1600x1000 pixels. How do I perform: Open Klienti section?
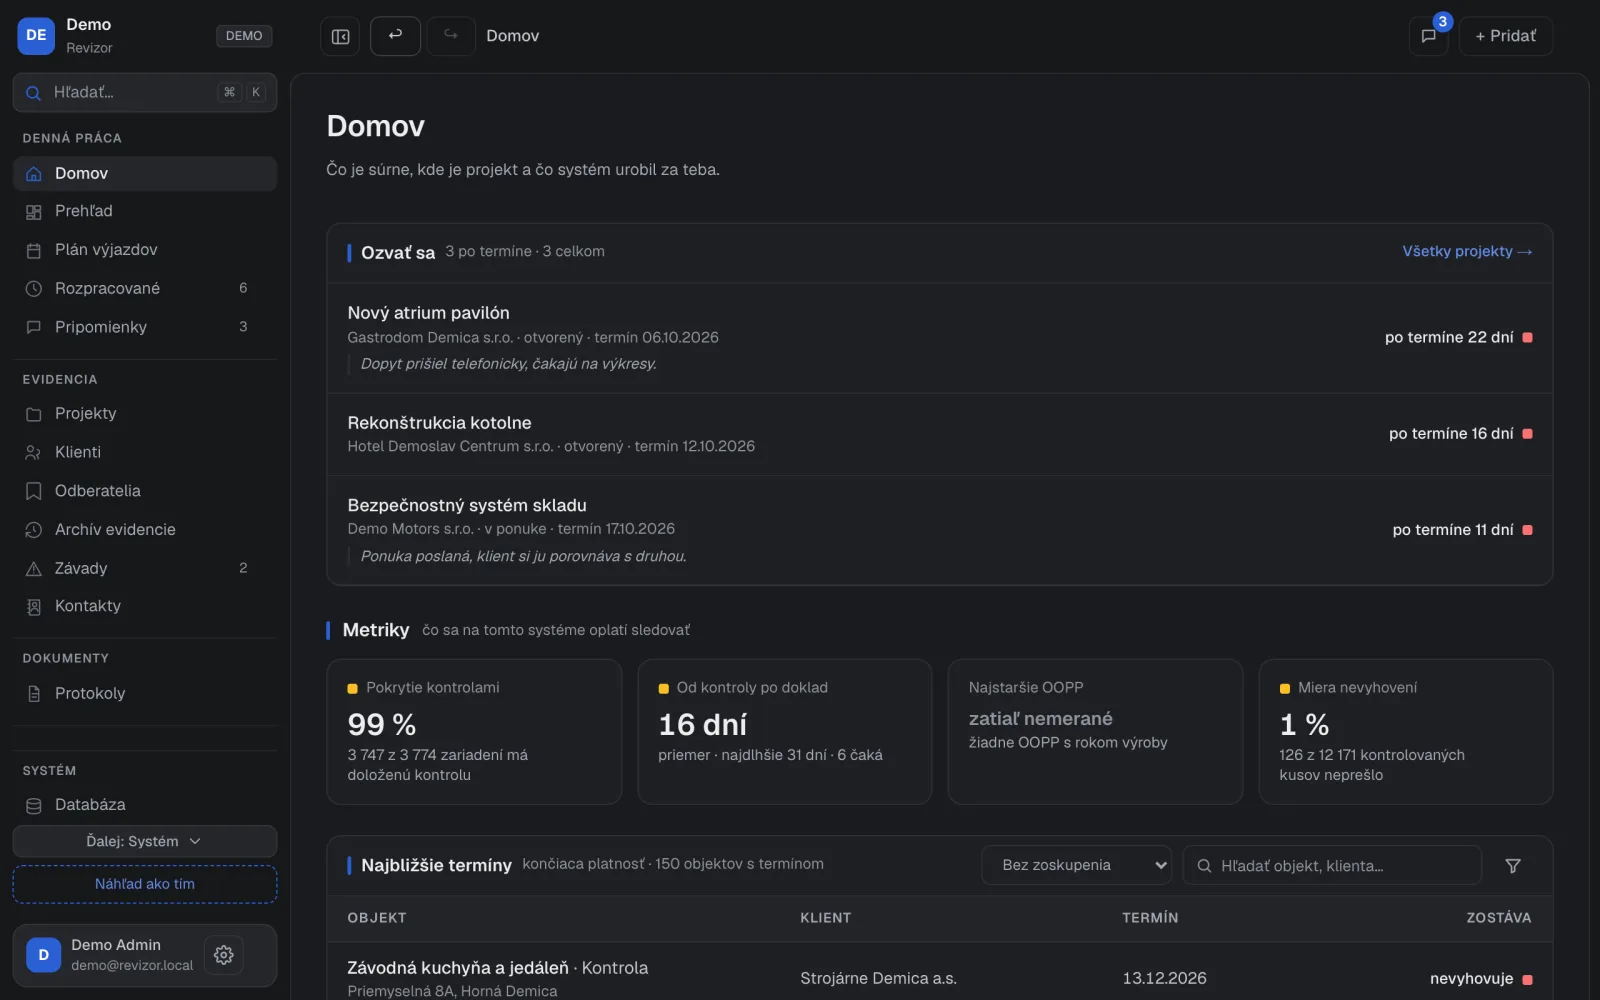click(145, 452)
